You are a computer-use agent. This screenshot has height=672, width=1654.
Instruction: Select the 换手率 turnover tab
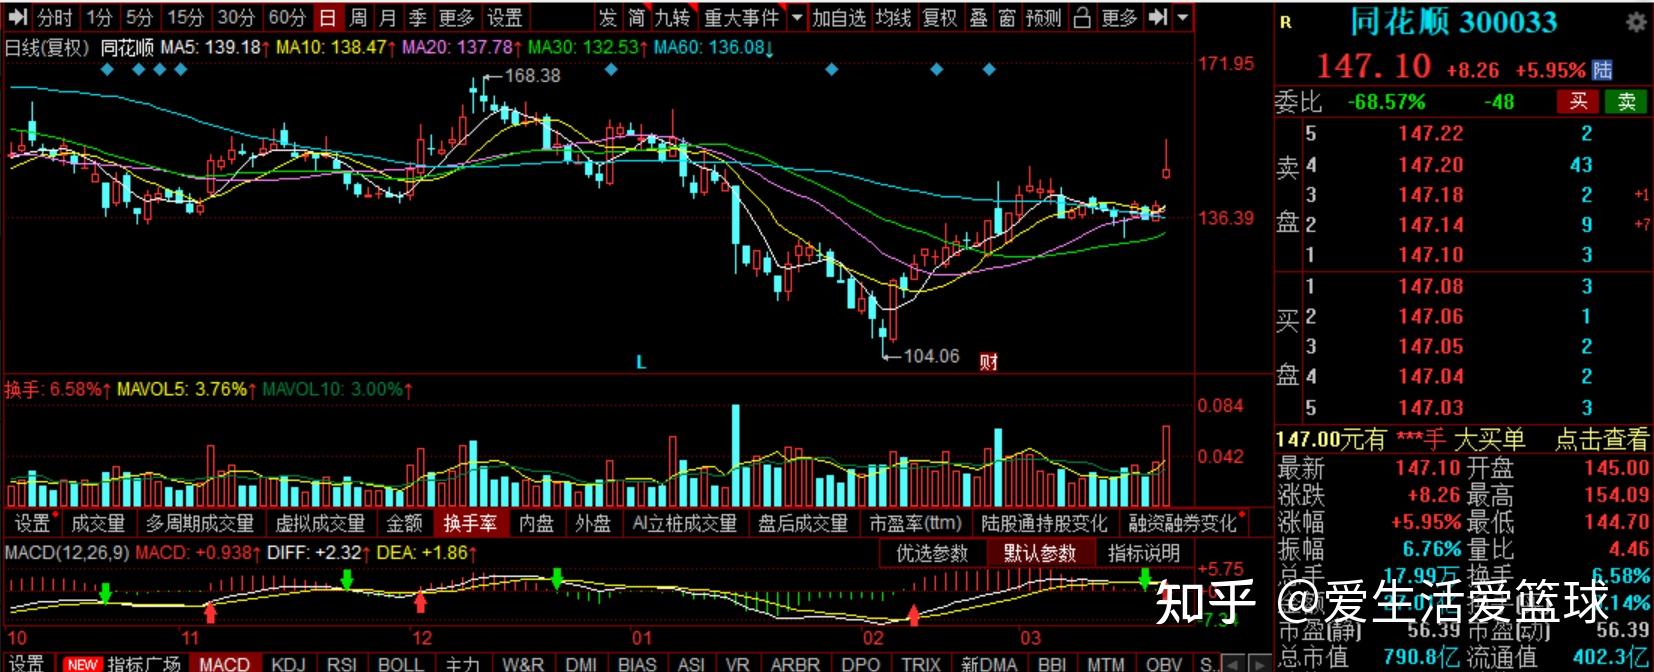470,523
